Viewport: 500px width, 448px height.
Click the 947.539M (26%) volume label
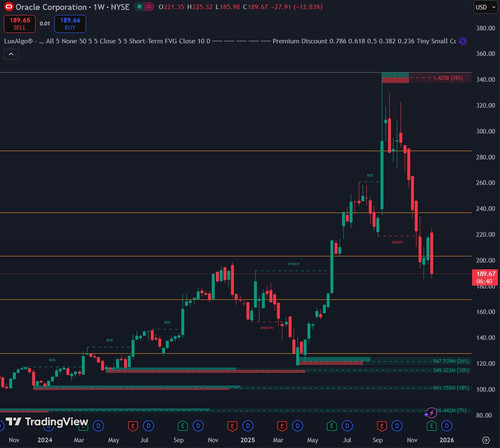[451, 361]
